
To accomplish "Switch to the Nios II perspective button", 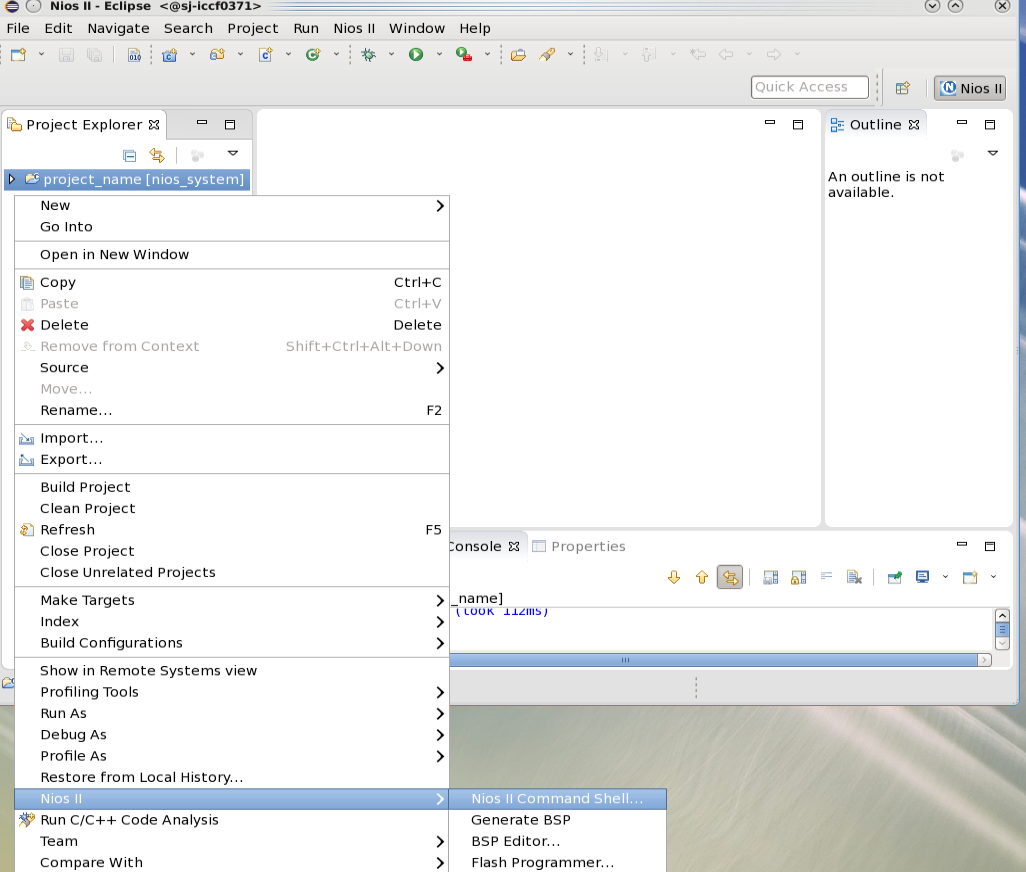I will coord(970,88).
